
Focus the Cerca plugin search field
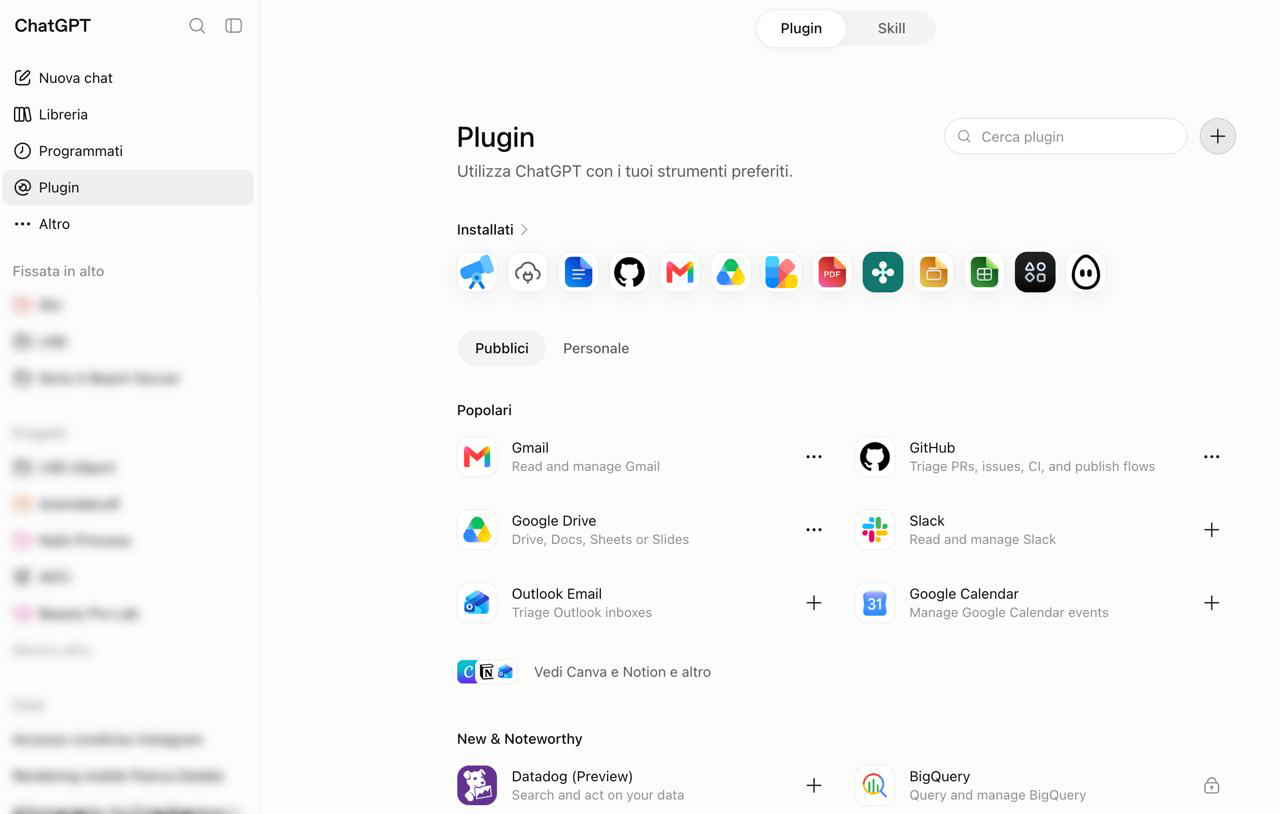1065,136
